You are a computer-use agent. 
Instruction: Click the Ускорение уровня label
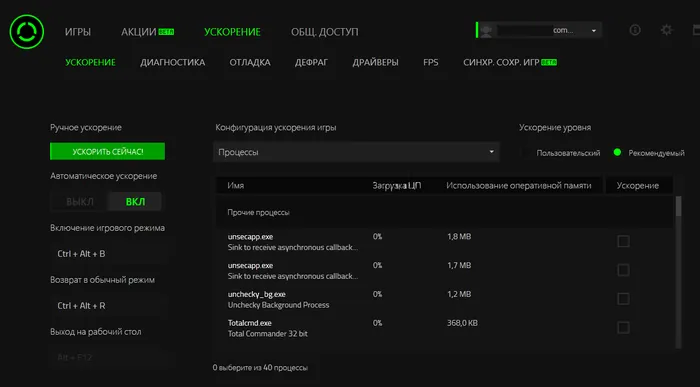coord(555,128)
